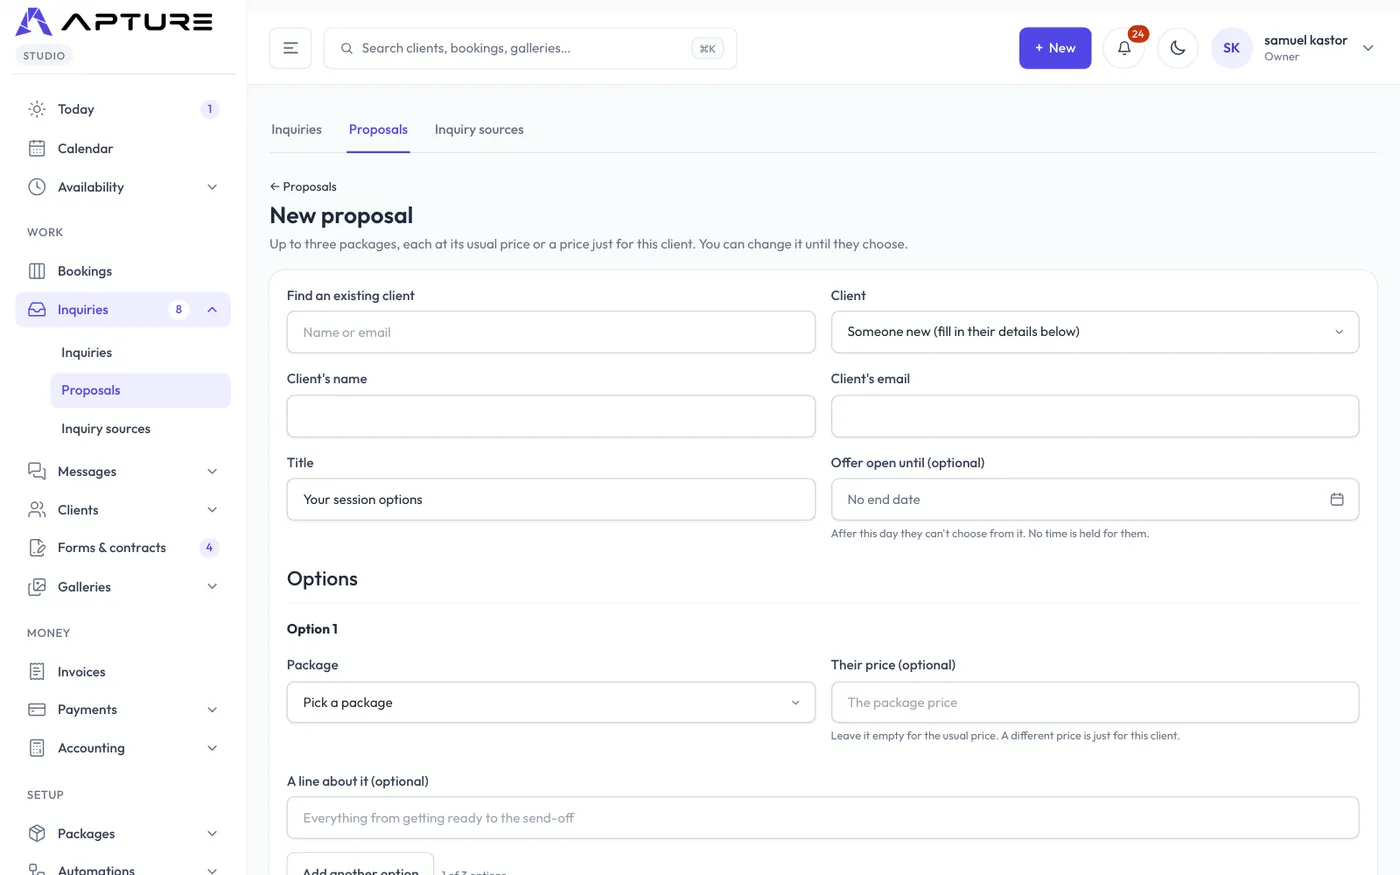Switch to the Inquiry sources tab
1400x875 pixels.
(479, 129)
